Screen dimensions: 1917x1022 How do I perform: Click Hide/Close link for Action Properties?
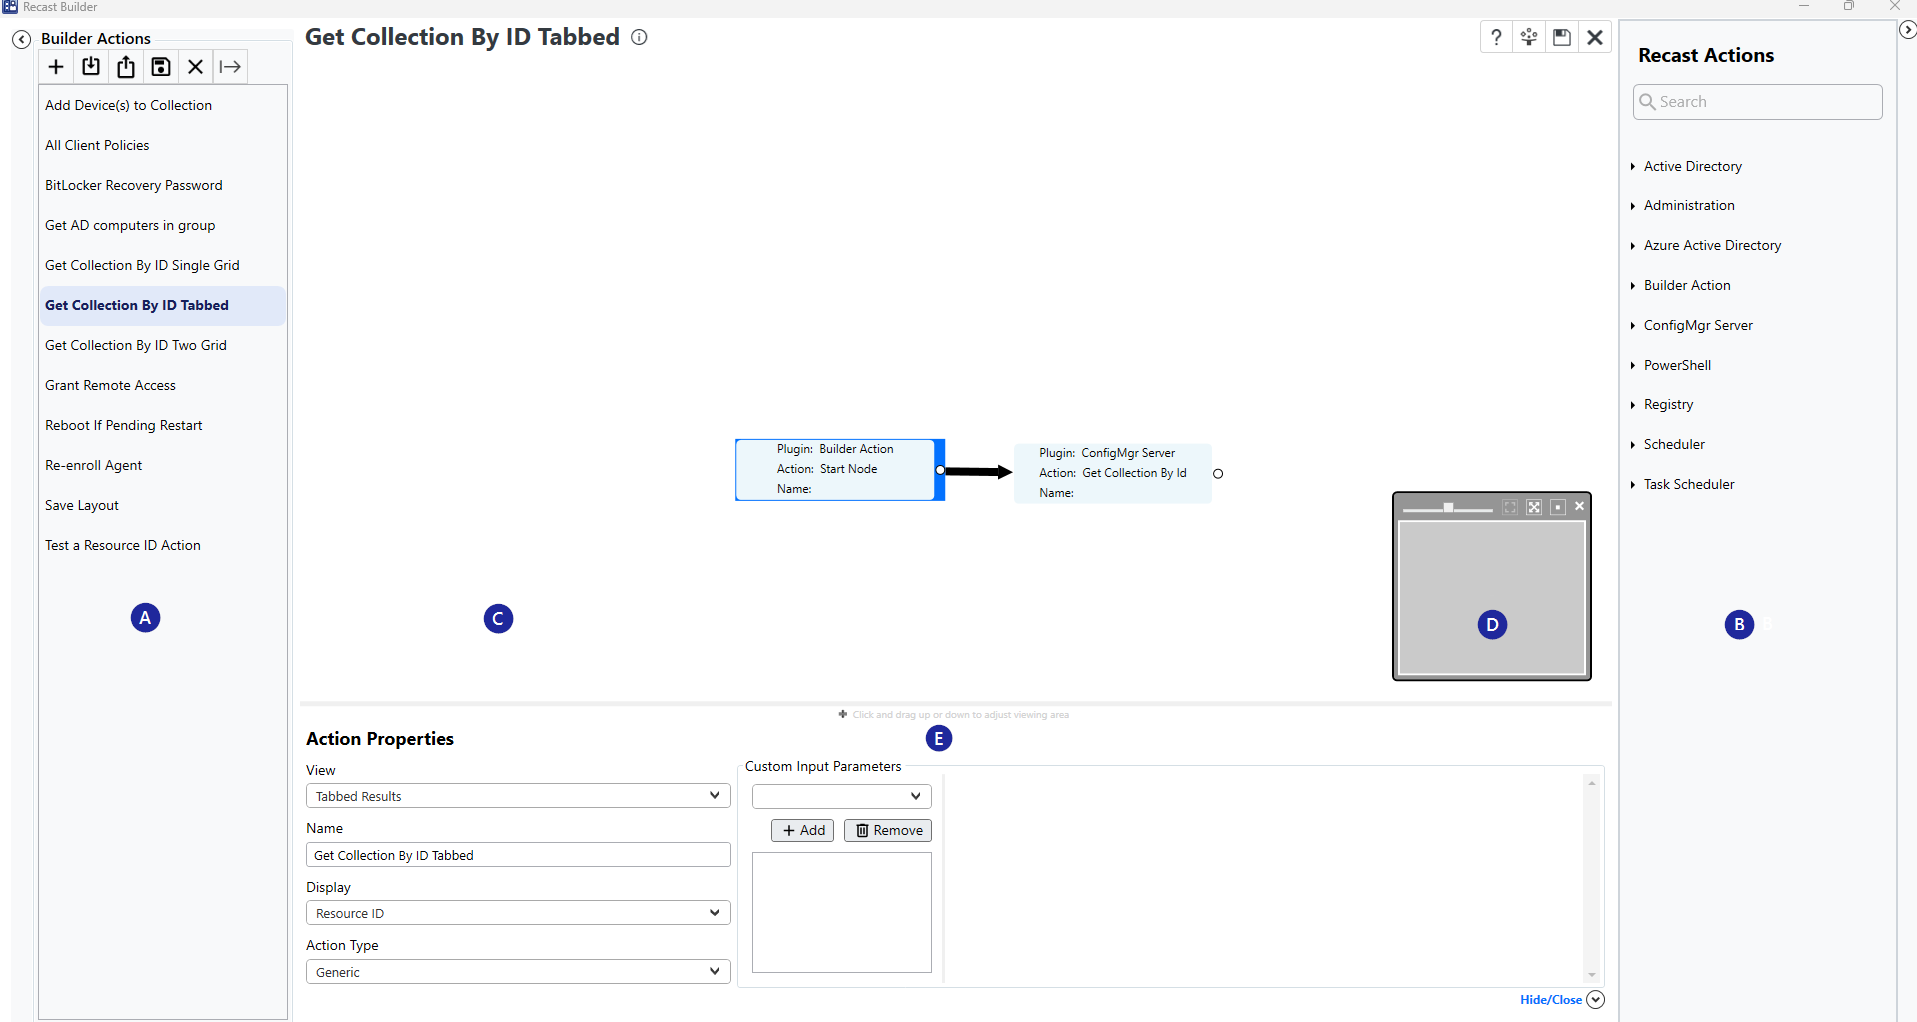(1551, 1000)
